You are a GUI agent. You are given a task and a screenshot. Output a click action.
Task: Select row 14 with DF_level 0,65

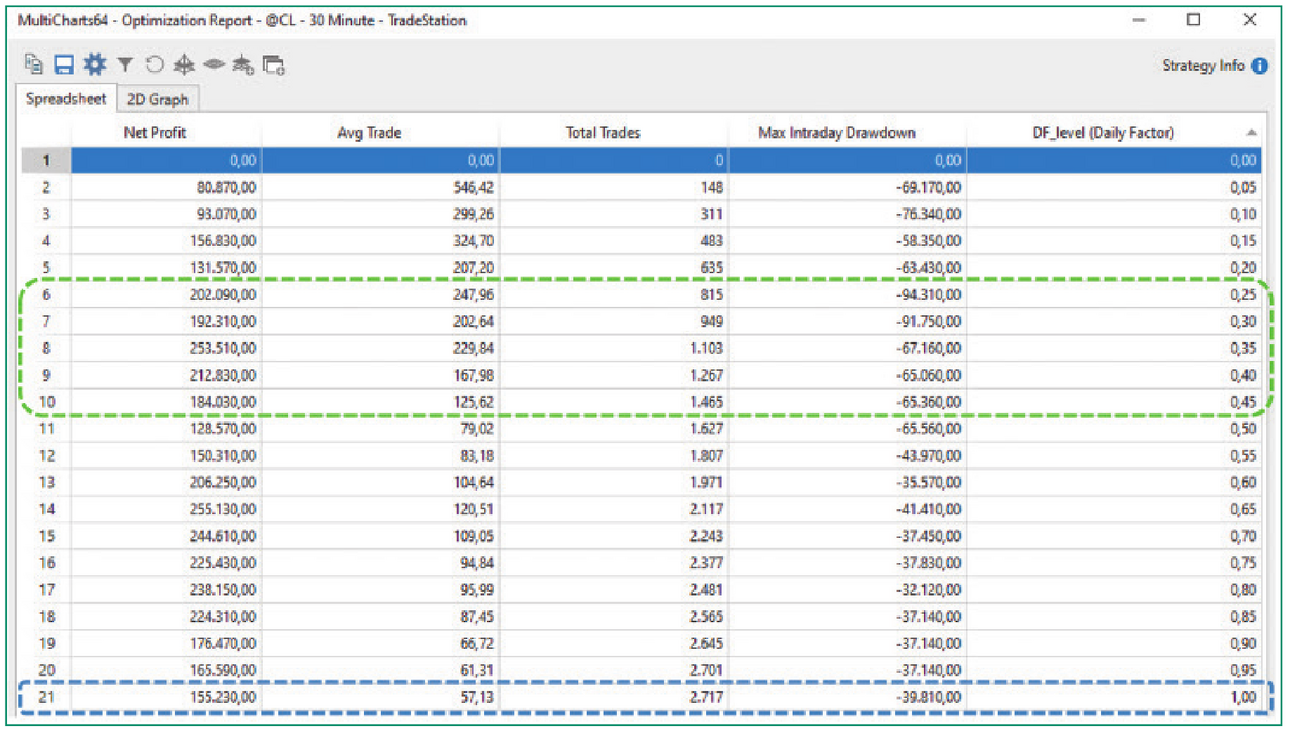click(641, 509)
